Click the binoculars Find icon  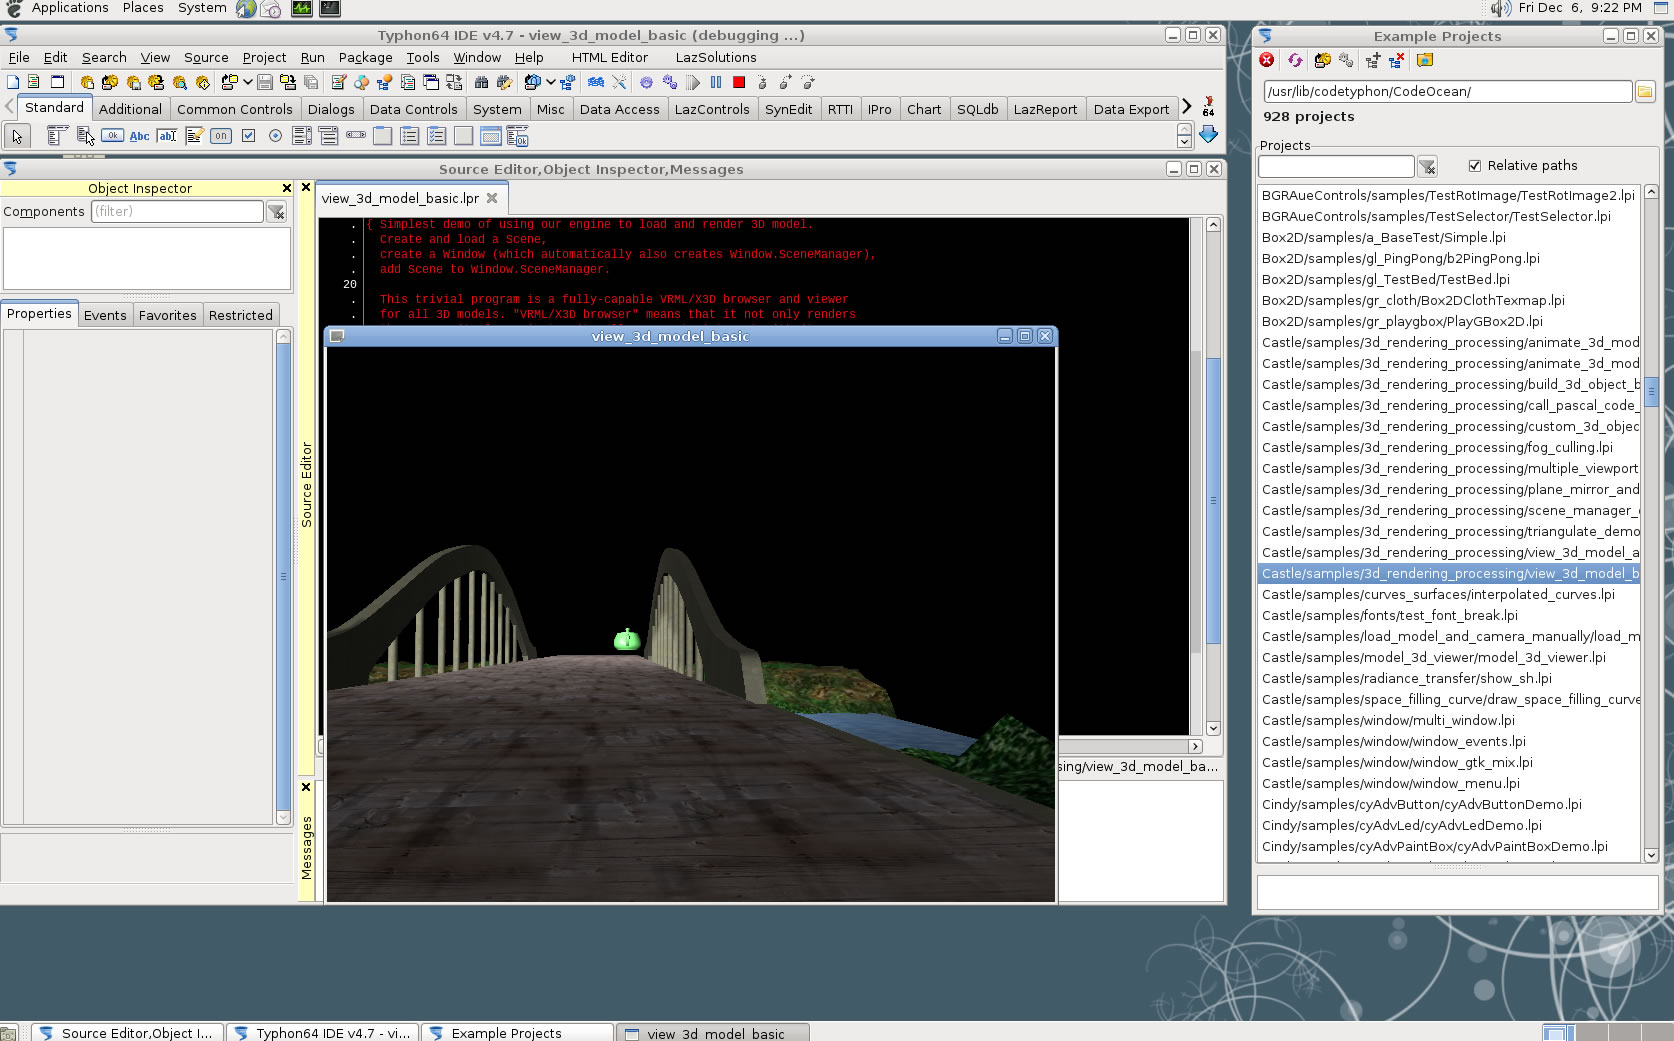click(481, 82)
